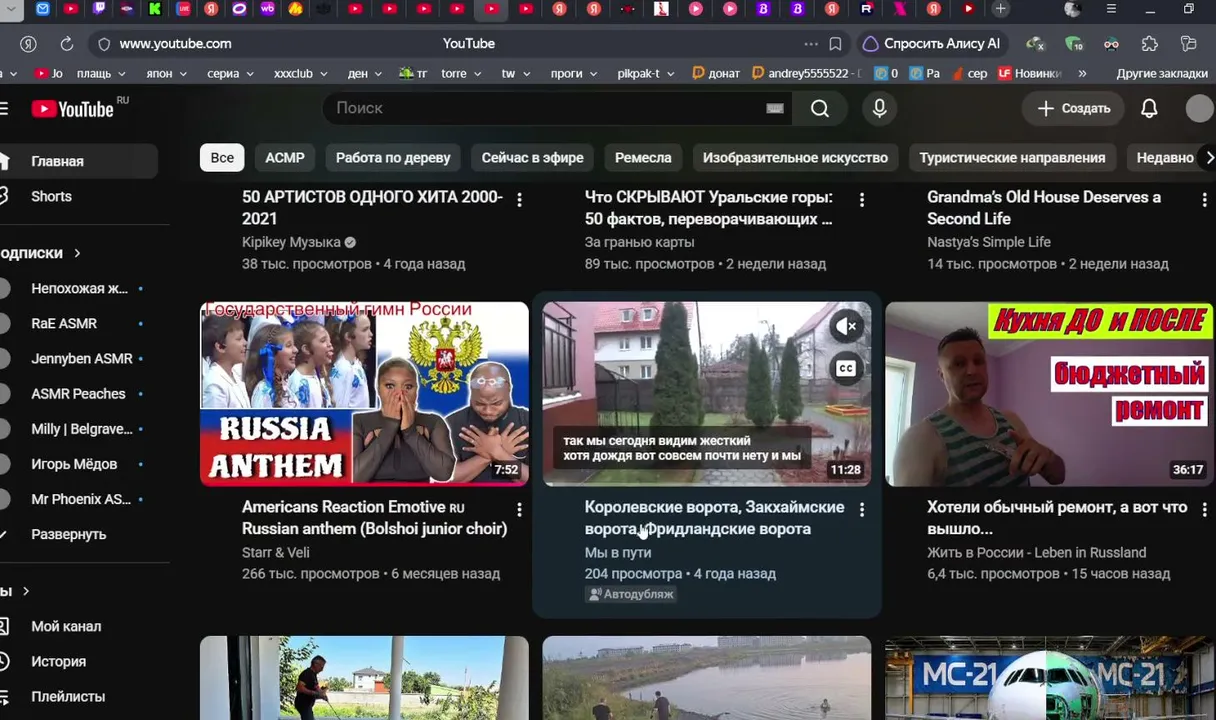Click Спросить Алису AI button
Viewport: 1216px width, 720px height.
point(931,44)
